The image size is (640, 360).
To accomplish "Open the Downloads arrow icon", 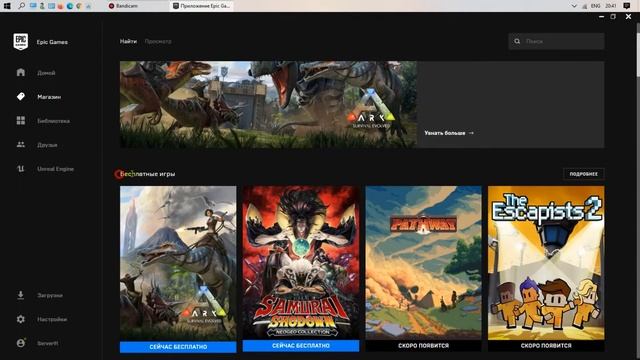I will point(21,295).
